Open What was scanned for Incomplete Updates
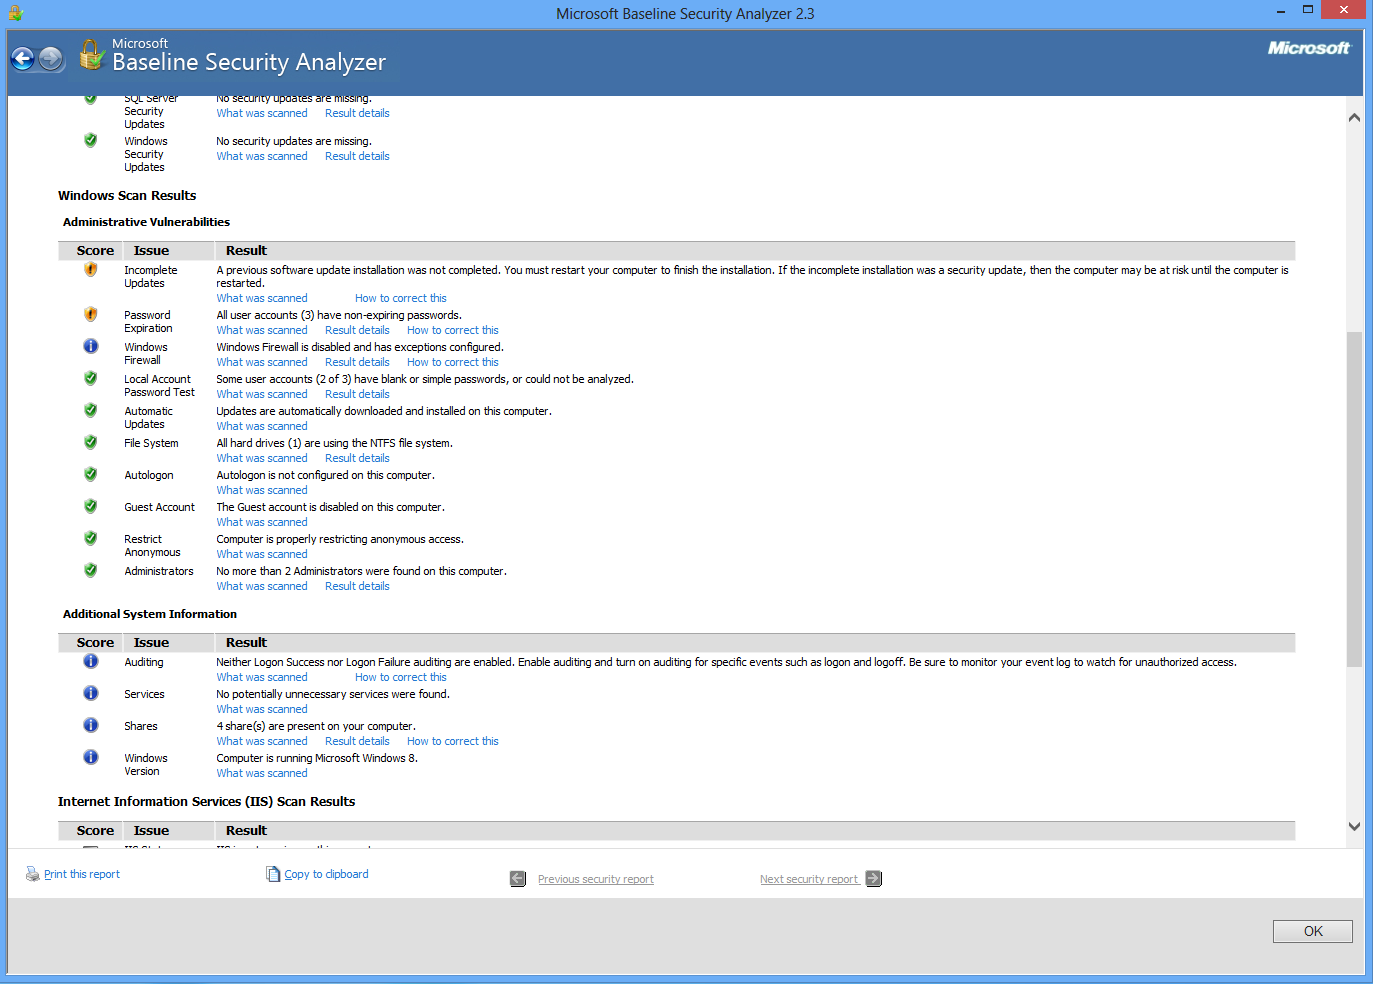The image size is (1373, 984). [262, 298]
